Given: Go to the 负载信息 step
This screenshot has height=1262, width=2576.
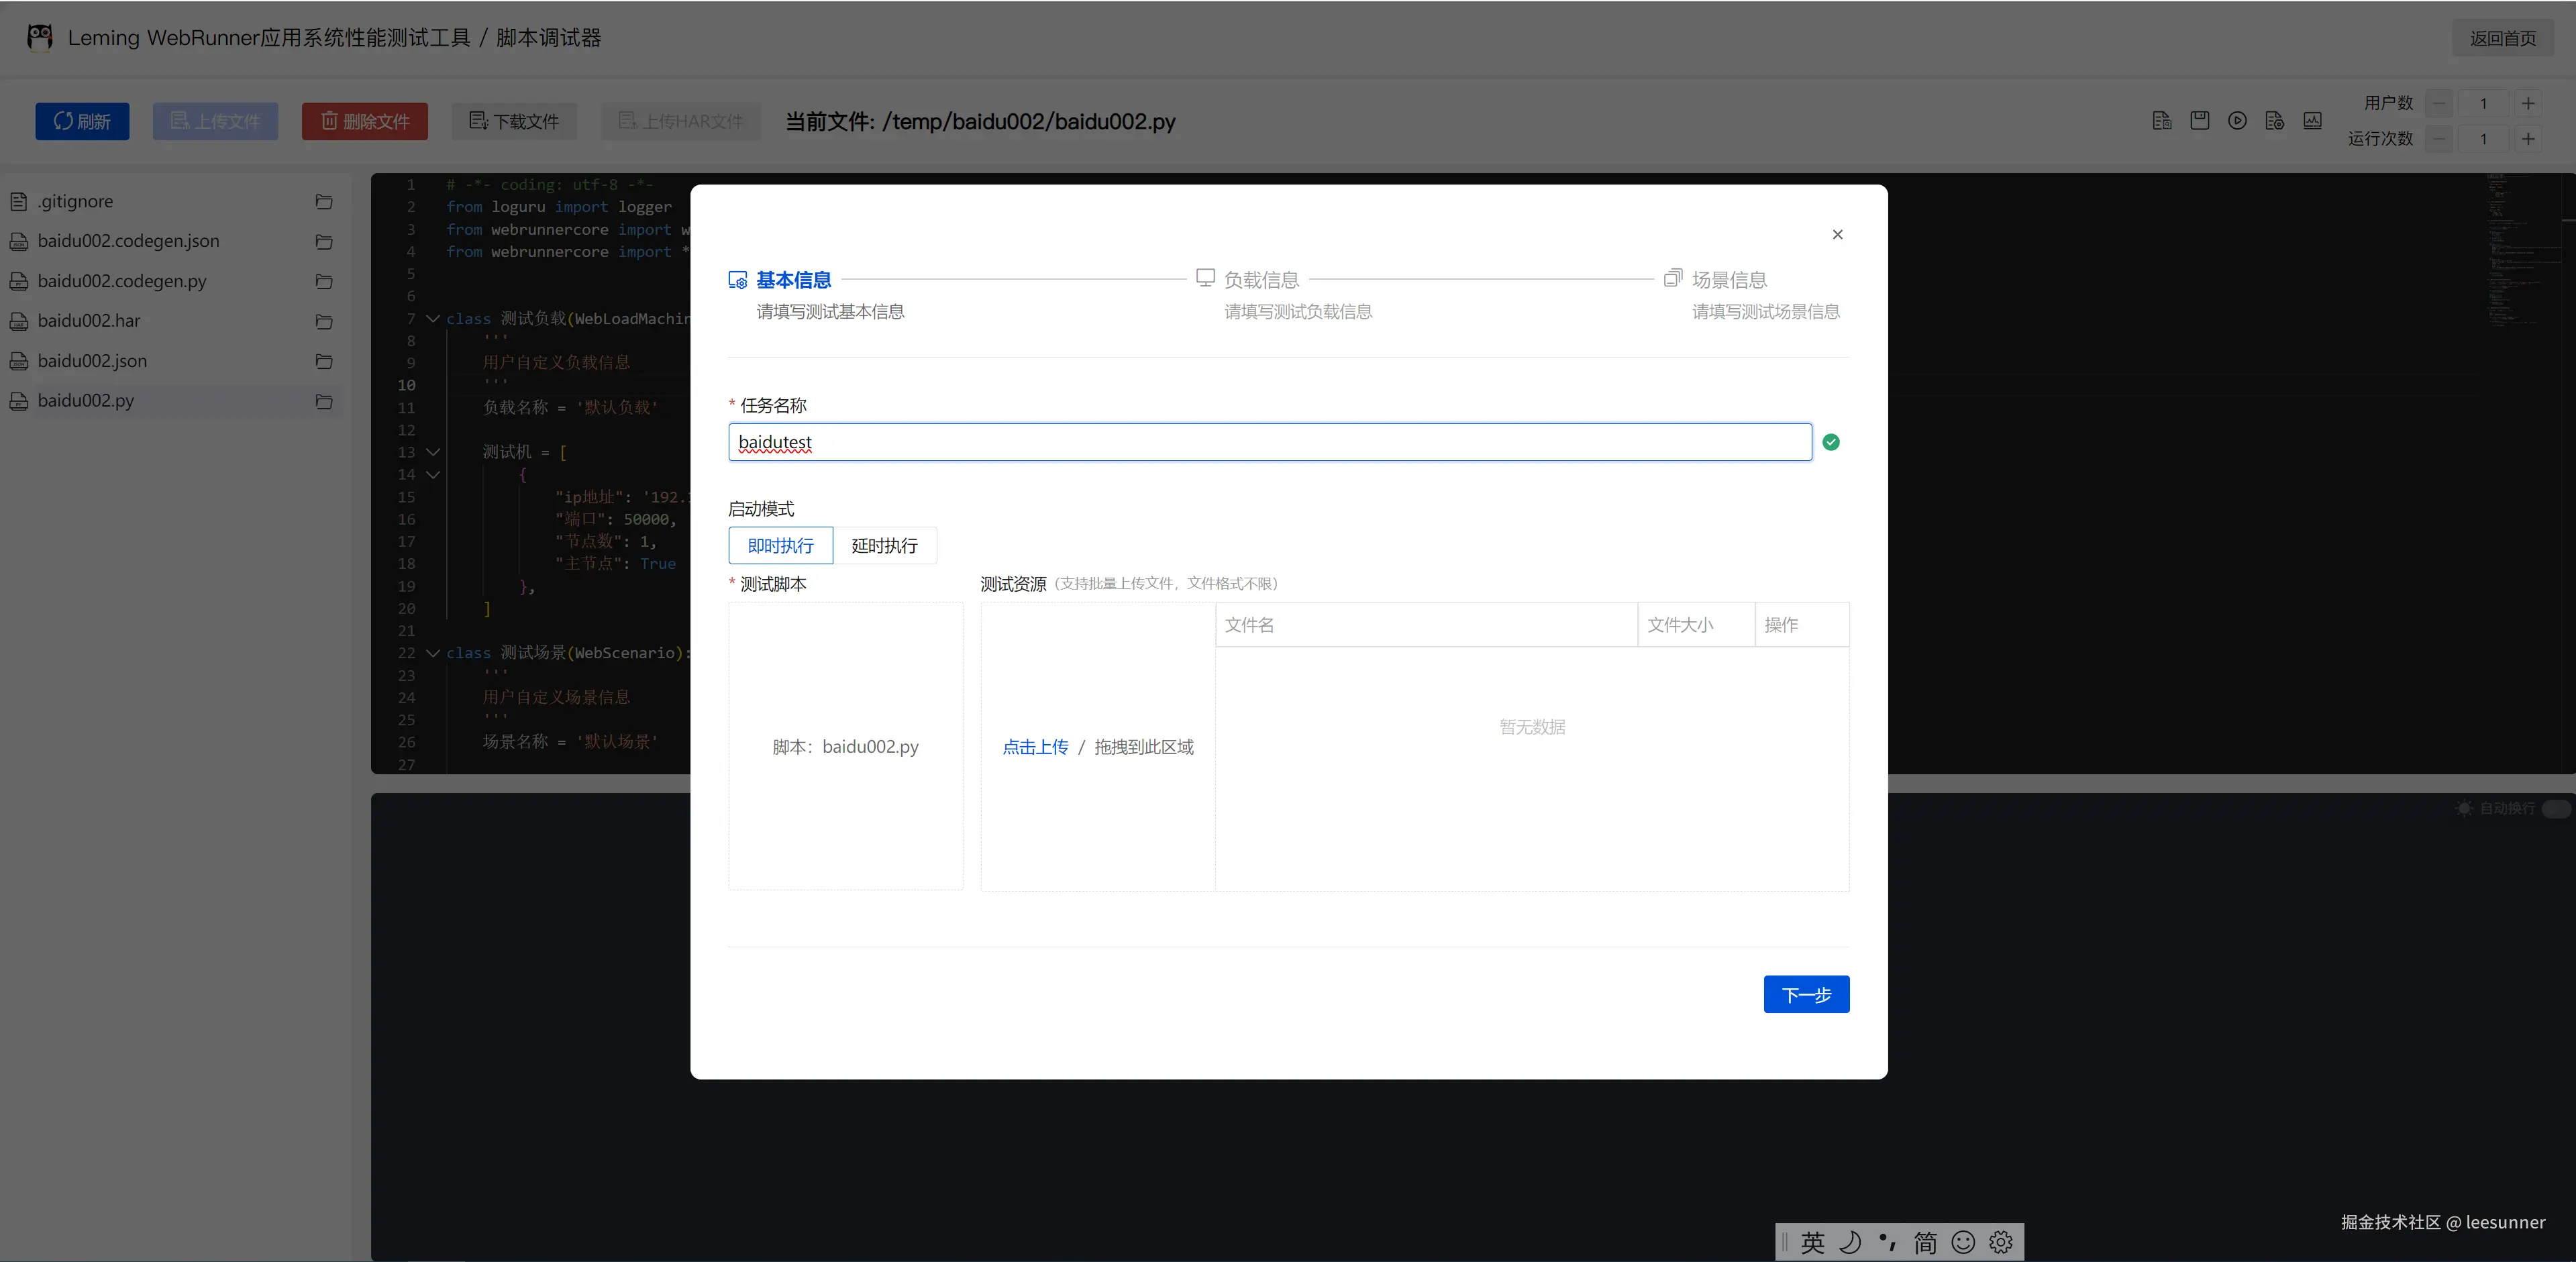Looking at the screenshot, I should [1260, 280].
